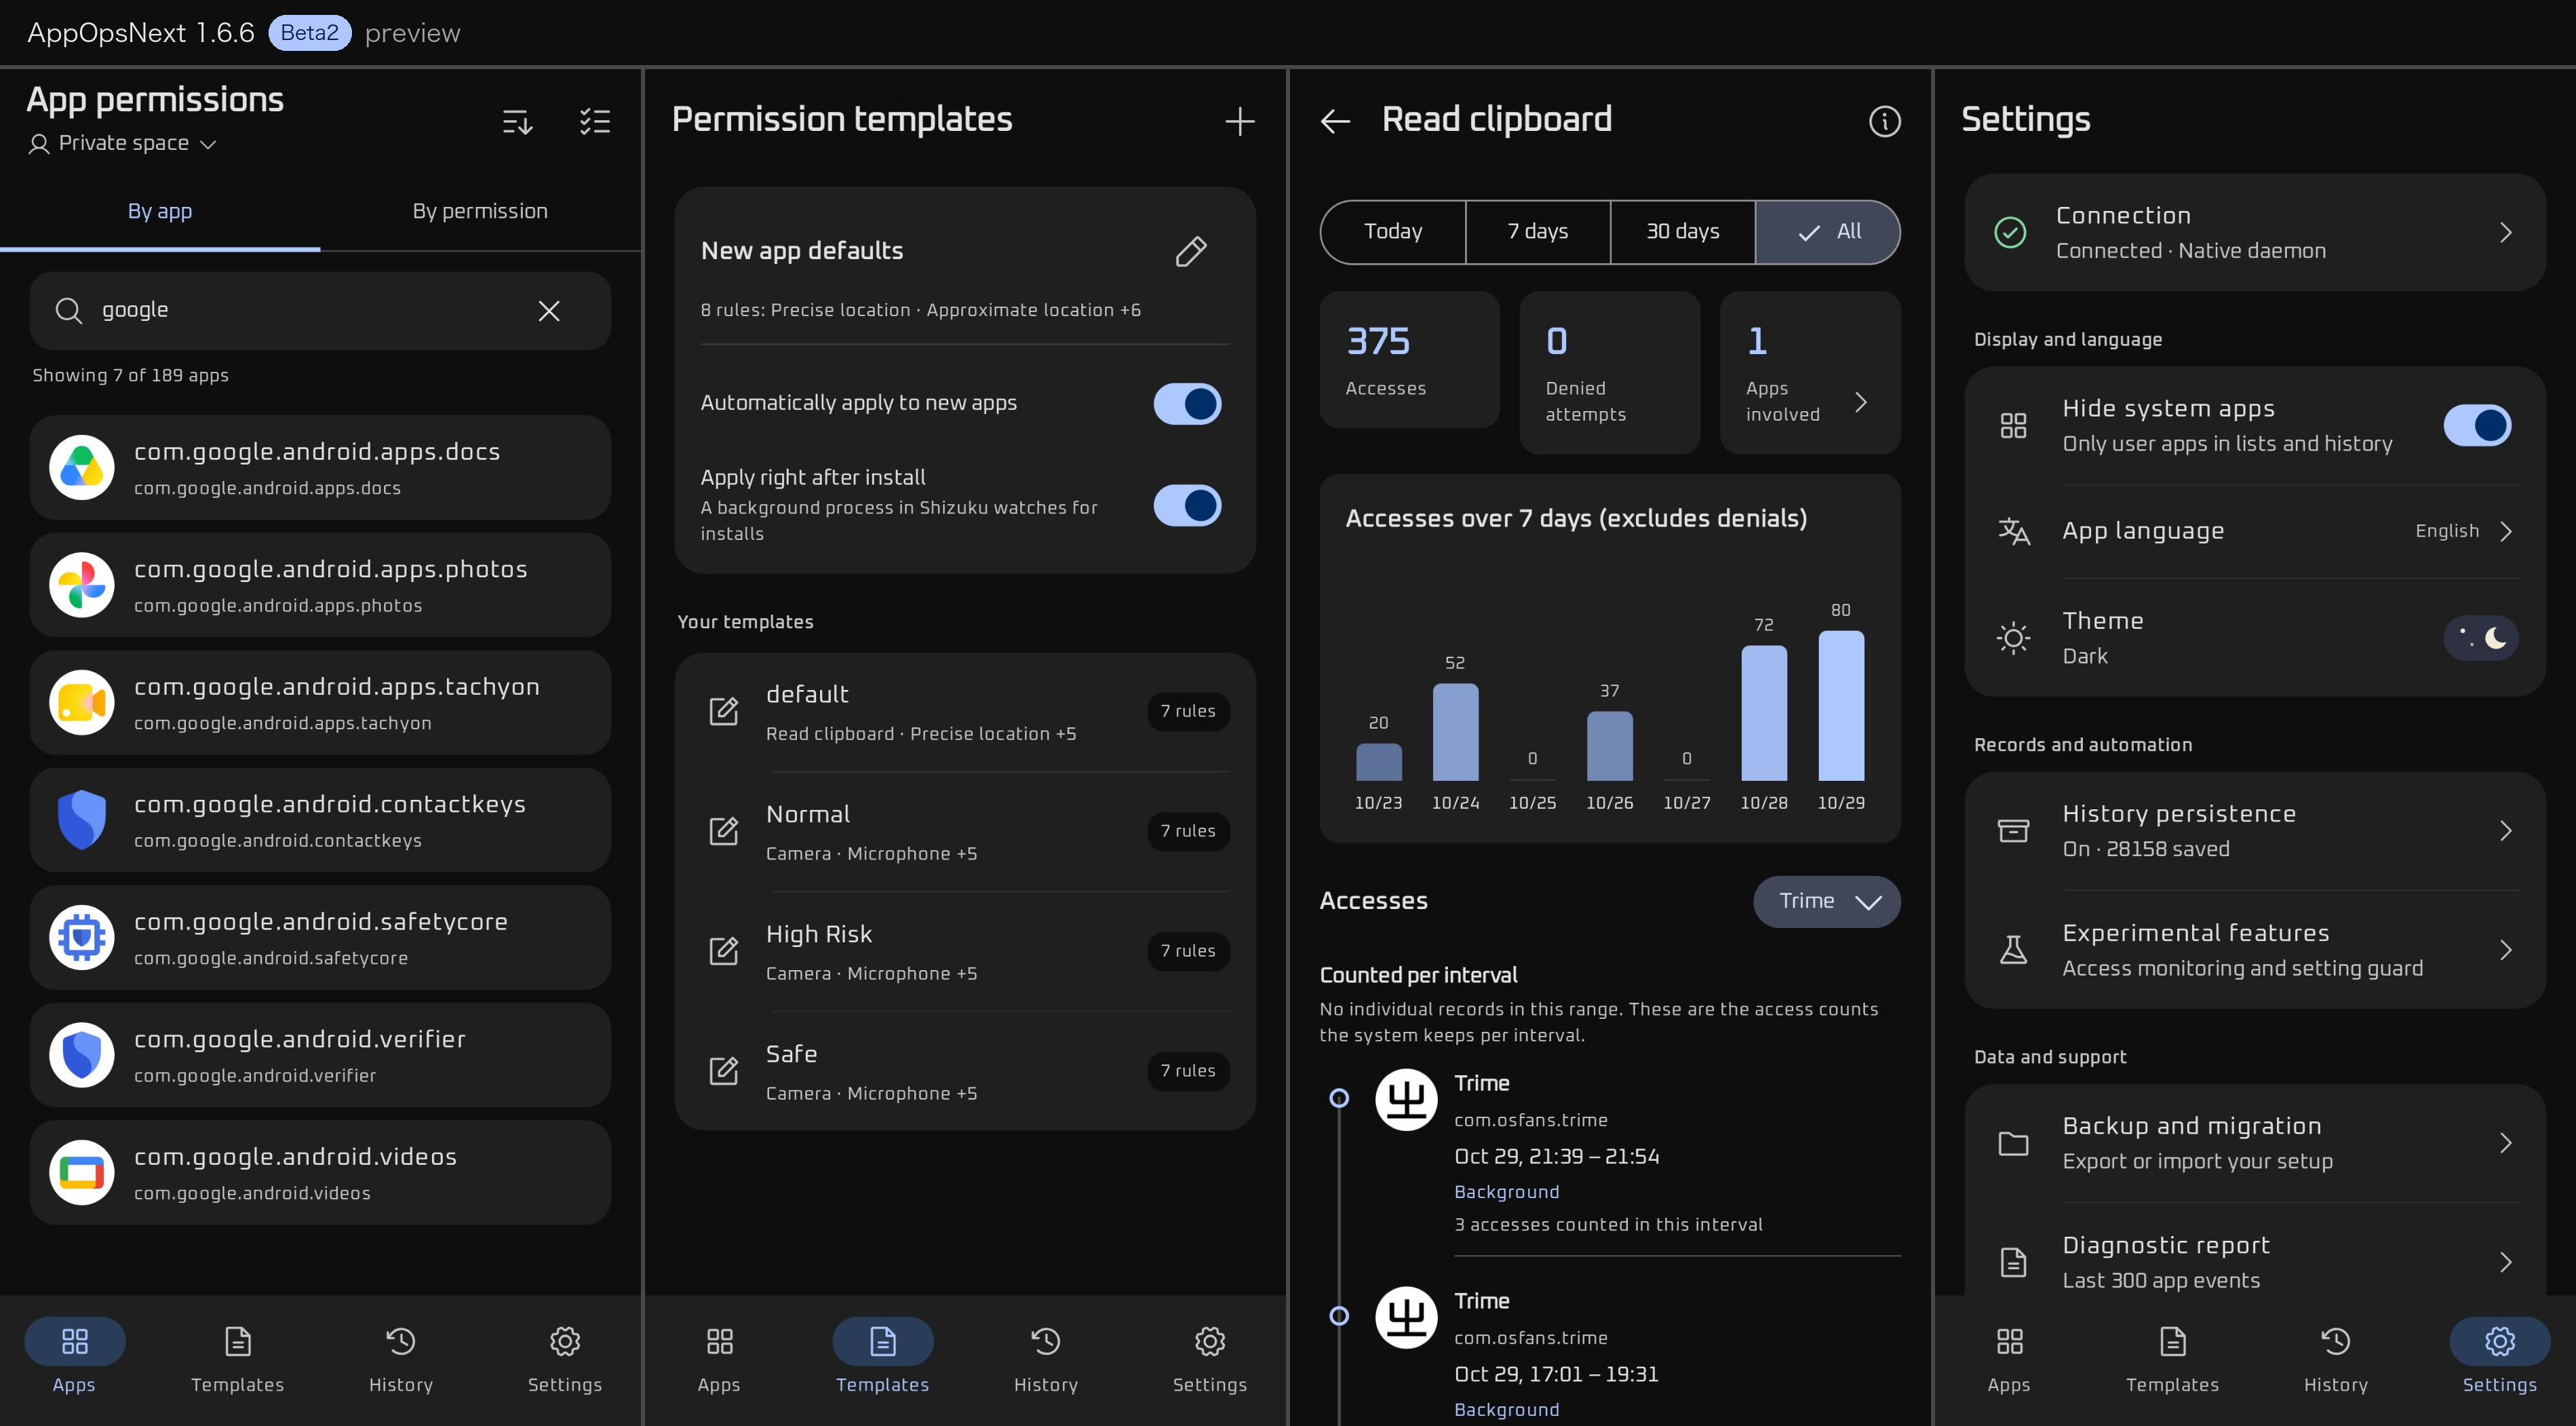Edit New app defaults with pencil icon

[1191, 251]
